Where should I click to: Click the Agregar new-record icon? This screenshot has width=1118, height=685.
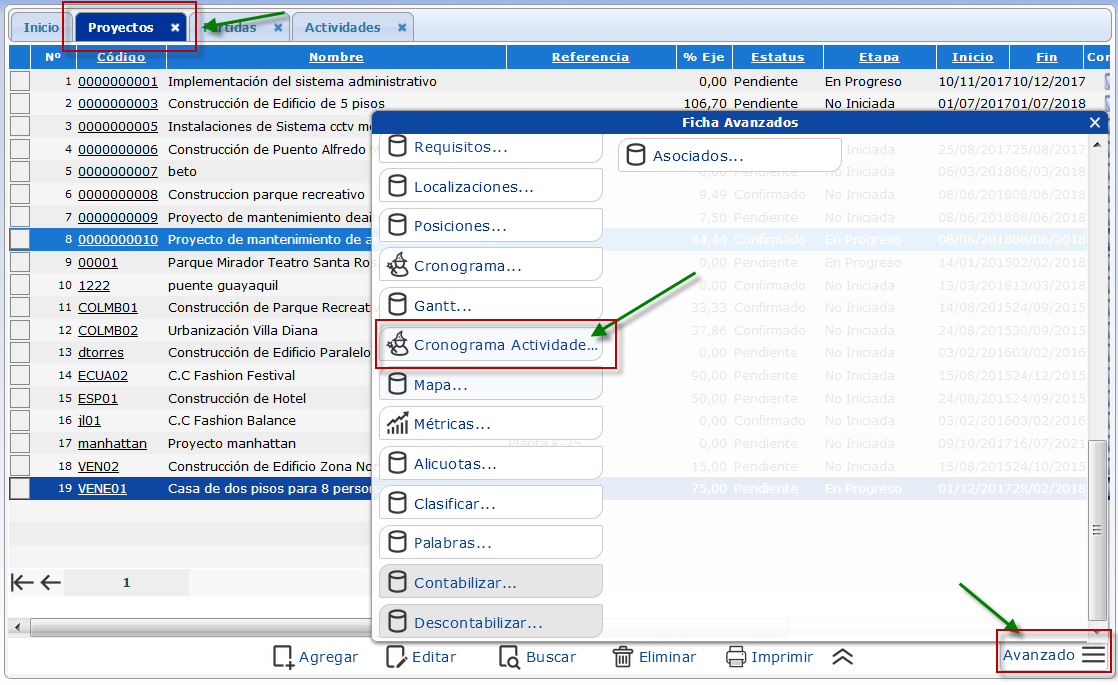tap(283, 657)
